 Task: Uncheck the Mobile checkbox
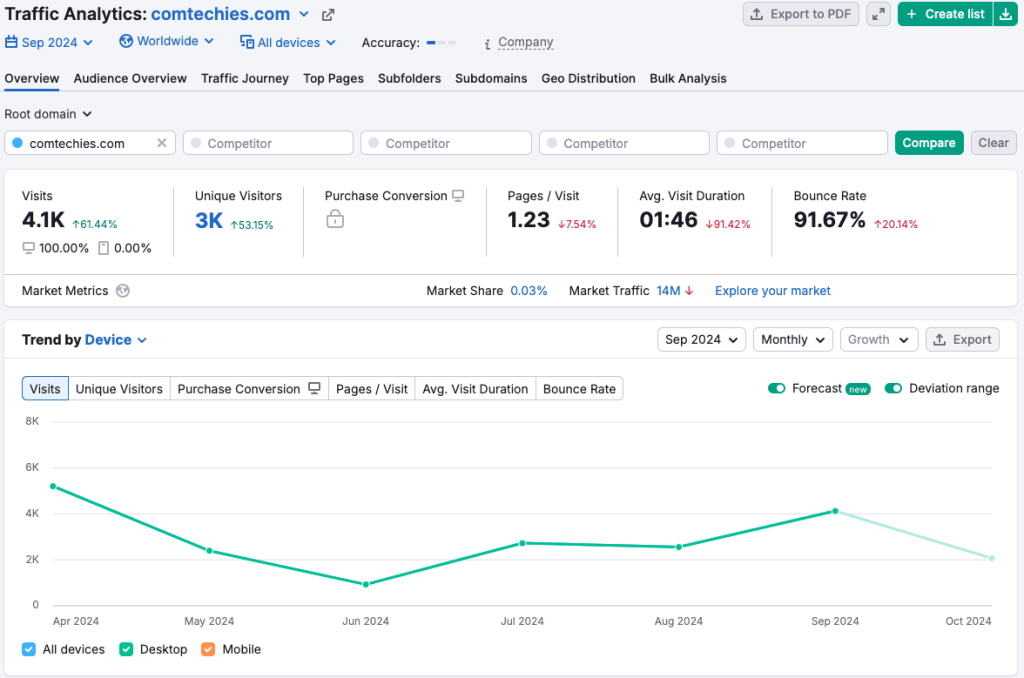point(208,649)
